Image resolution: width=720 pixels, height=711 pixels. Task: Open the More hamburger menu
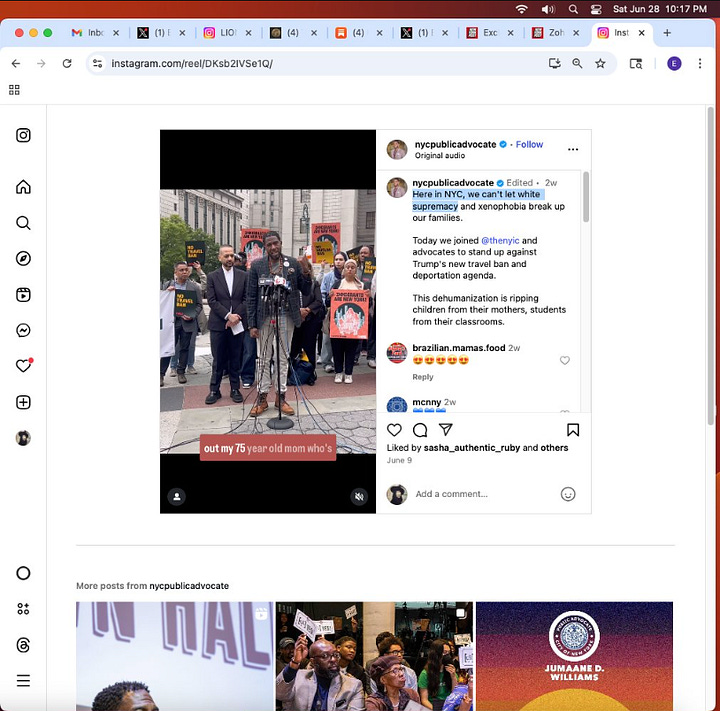(23, 681)
